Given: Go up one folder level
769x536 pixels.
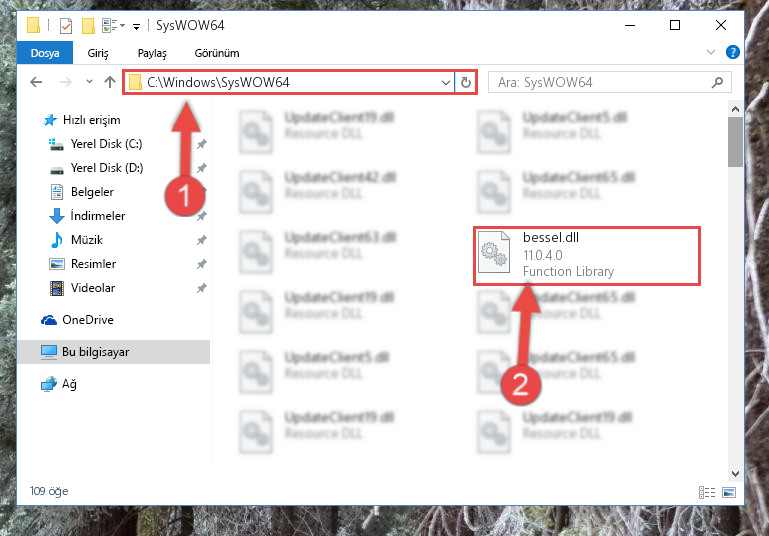Looking at the screenshot, I should point(110,82).
